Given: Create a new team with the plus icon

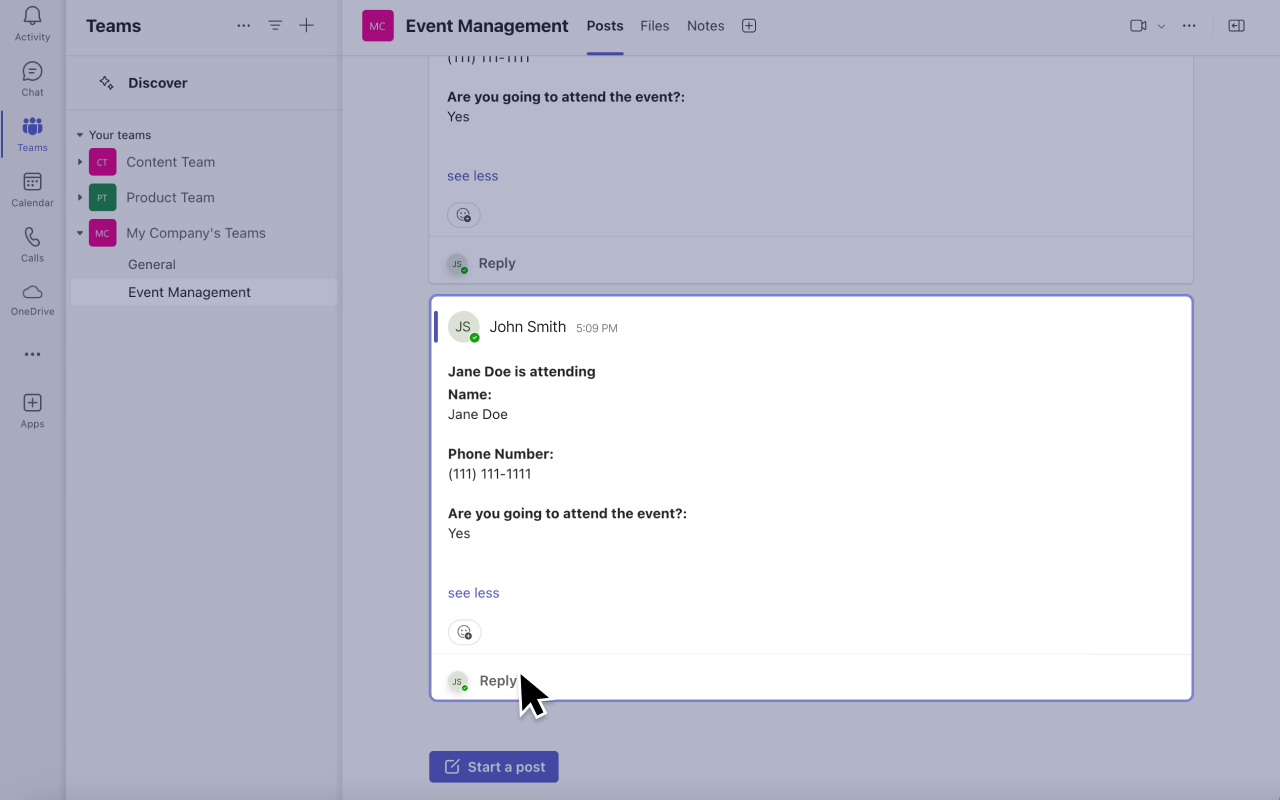Looking at the screenshot, I should (x=306, y=25).
